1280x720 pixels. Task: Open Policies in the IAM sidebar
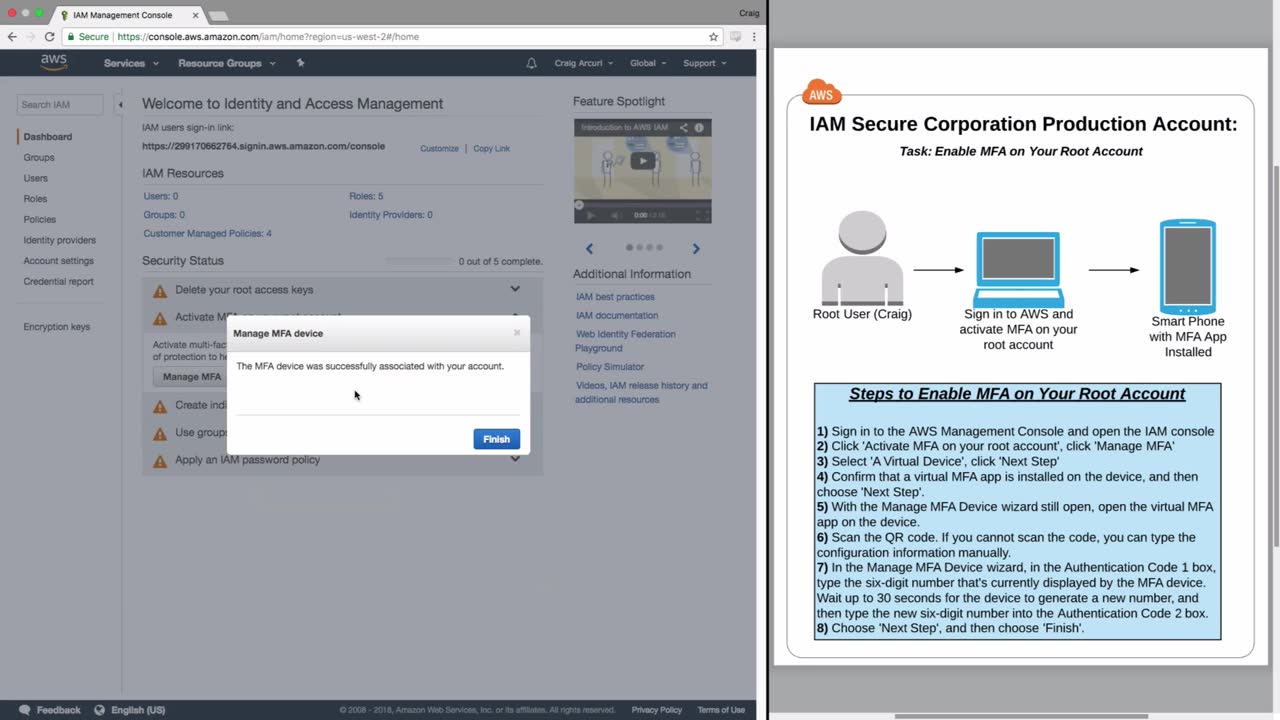[40, 220]
